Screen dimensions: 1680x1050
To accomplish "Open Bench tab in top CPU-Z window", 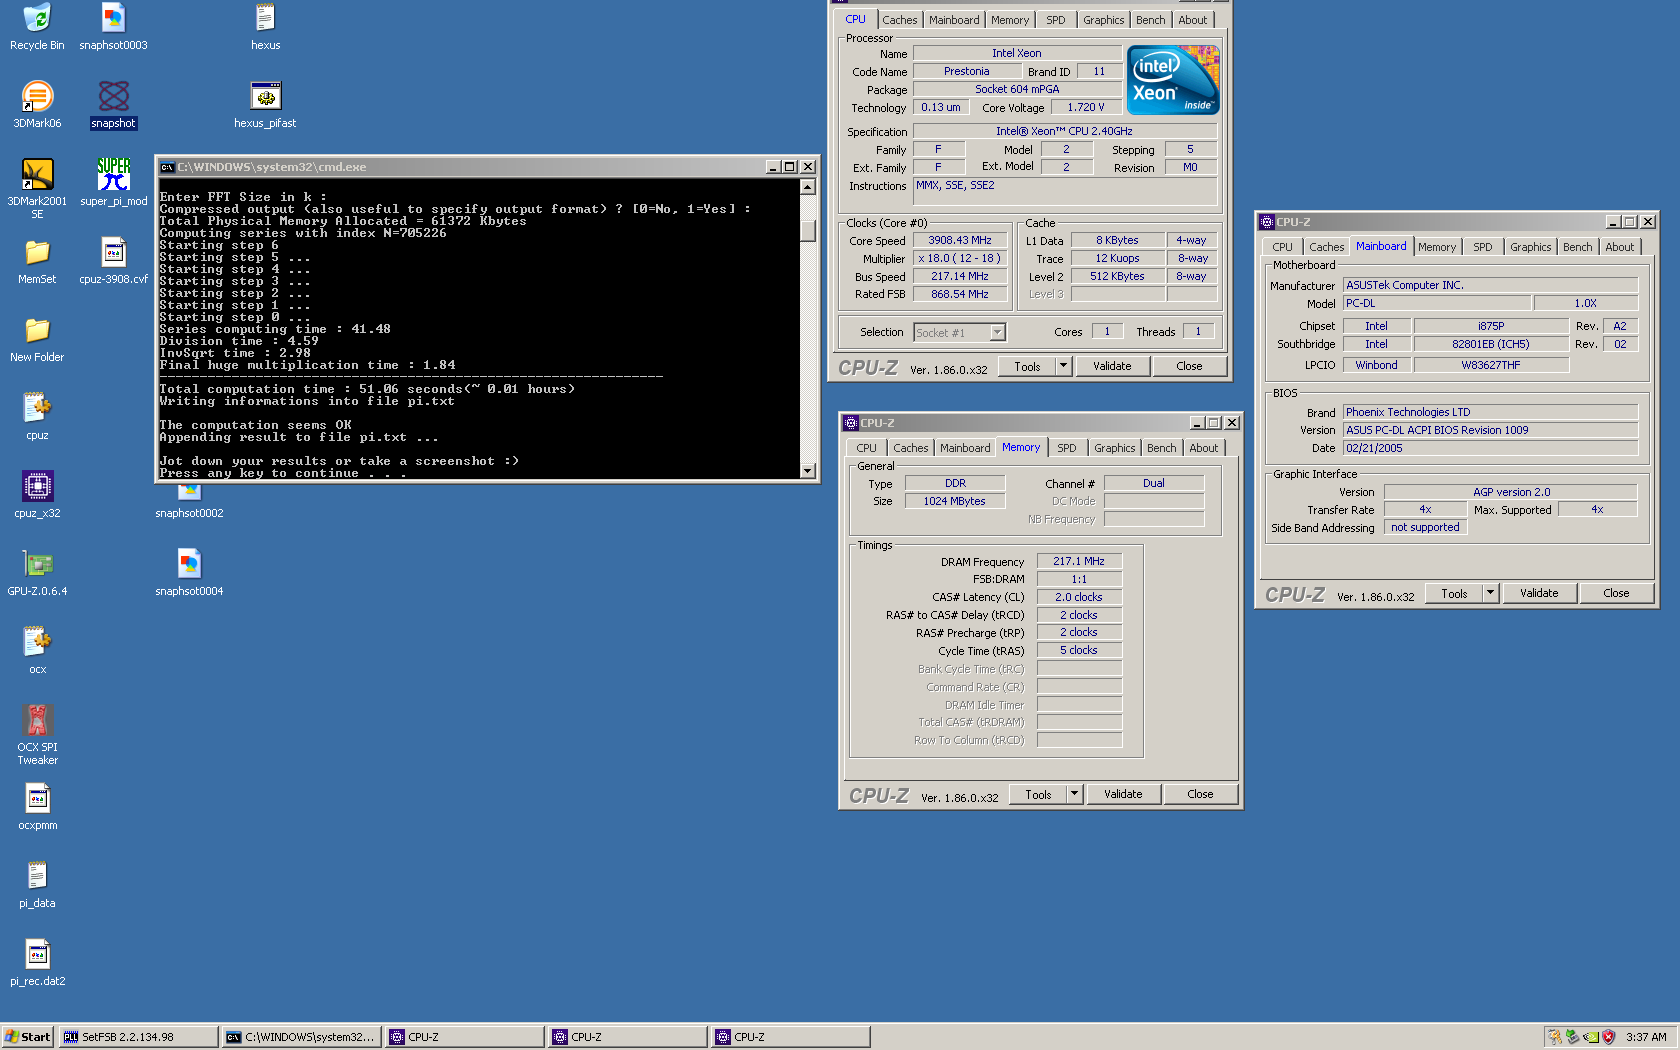I will (x=1150, y=20).
